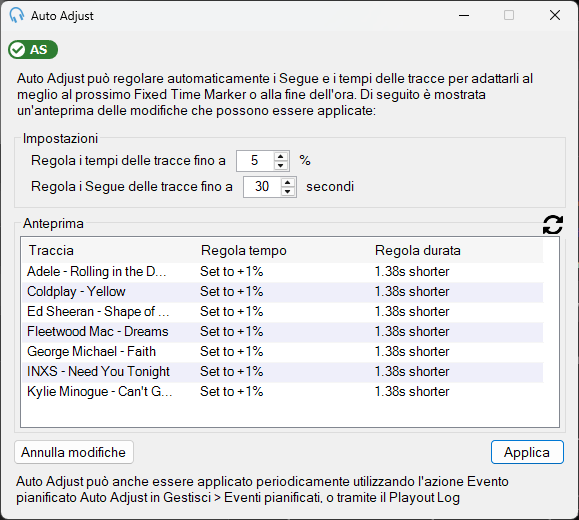Select the INXS - Need You Tonight row
The width and height of the screenshot is (579, 520).
coord(282,371)
